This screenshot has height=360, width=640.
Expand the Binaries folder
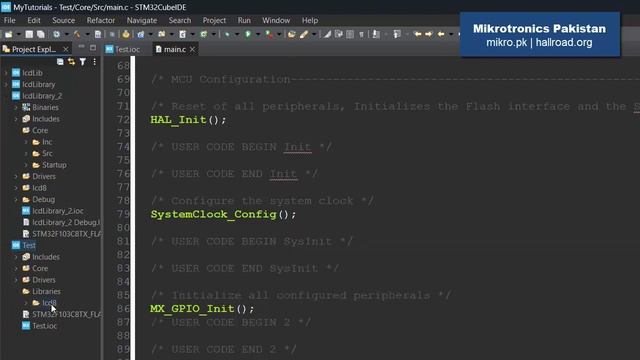tap(16, 107)
